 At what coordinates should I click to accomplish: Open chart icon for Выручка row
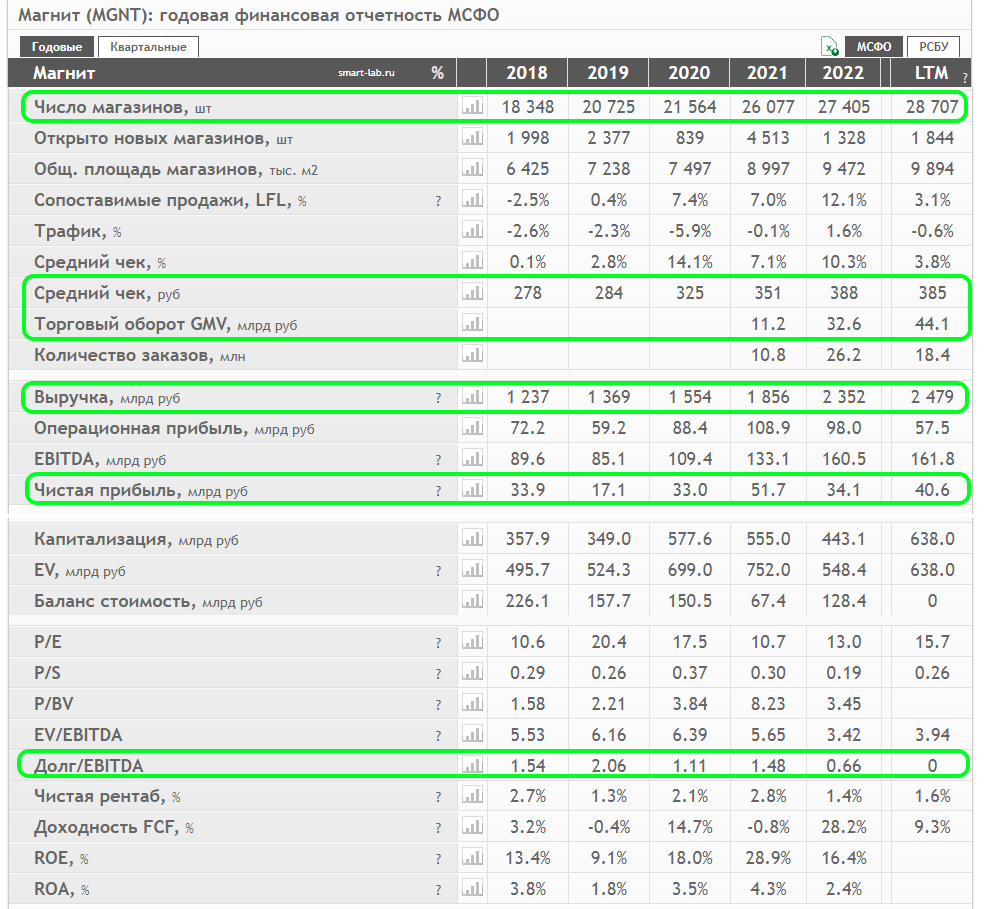[x=472, y=396]
